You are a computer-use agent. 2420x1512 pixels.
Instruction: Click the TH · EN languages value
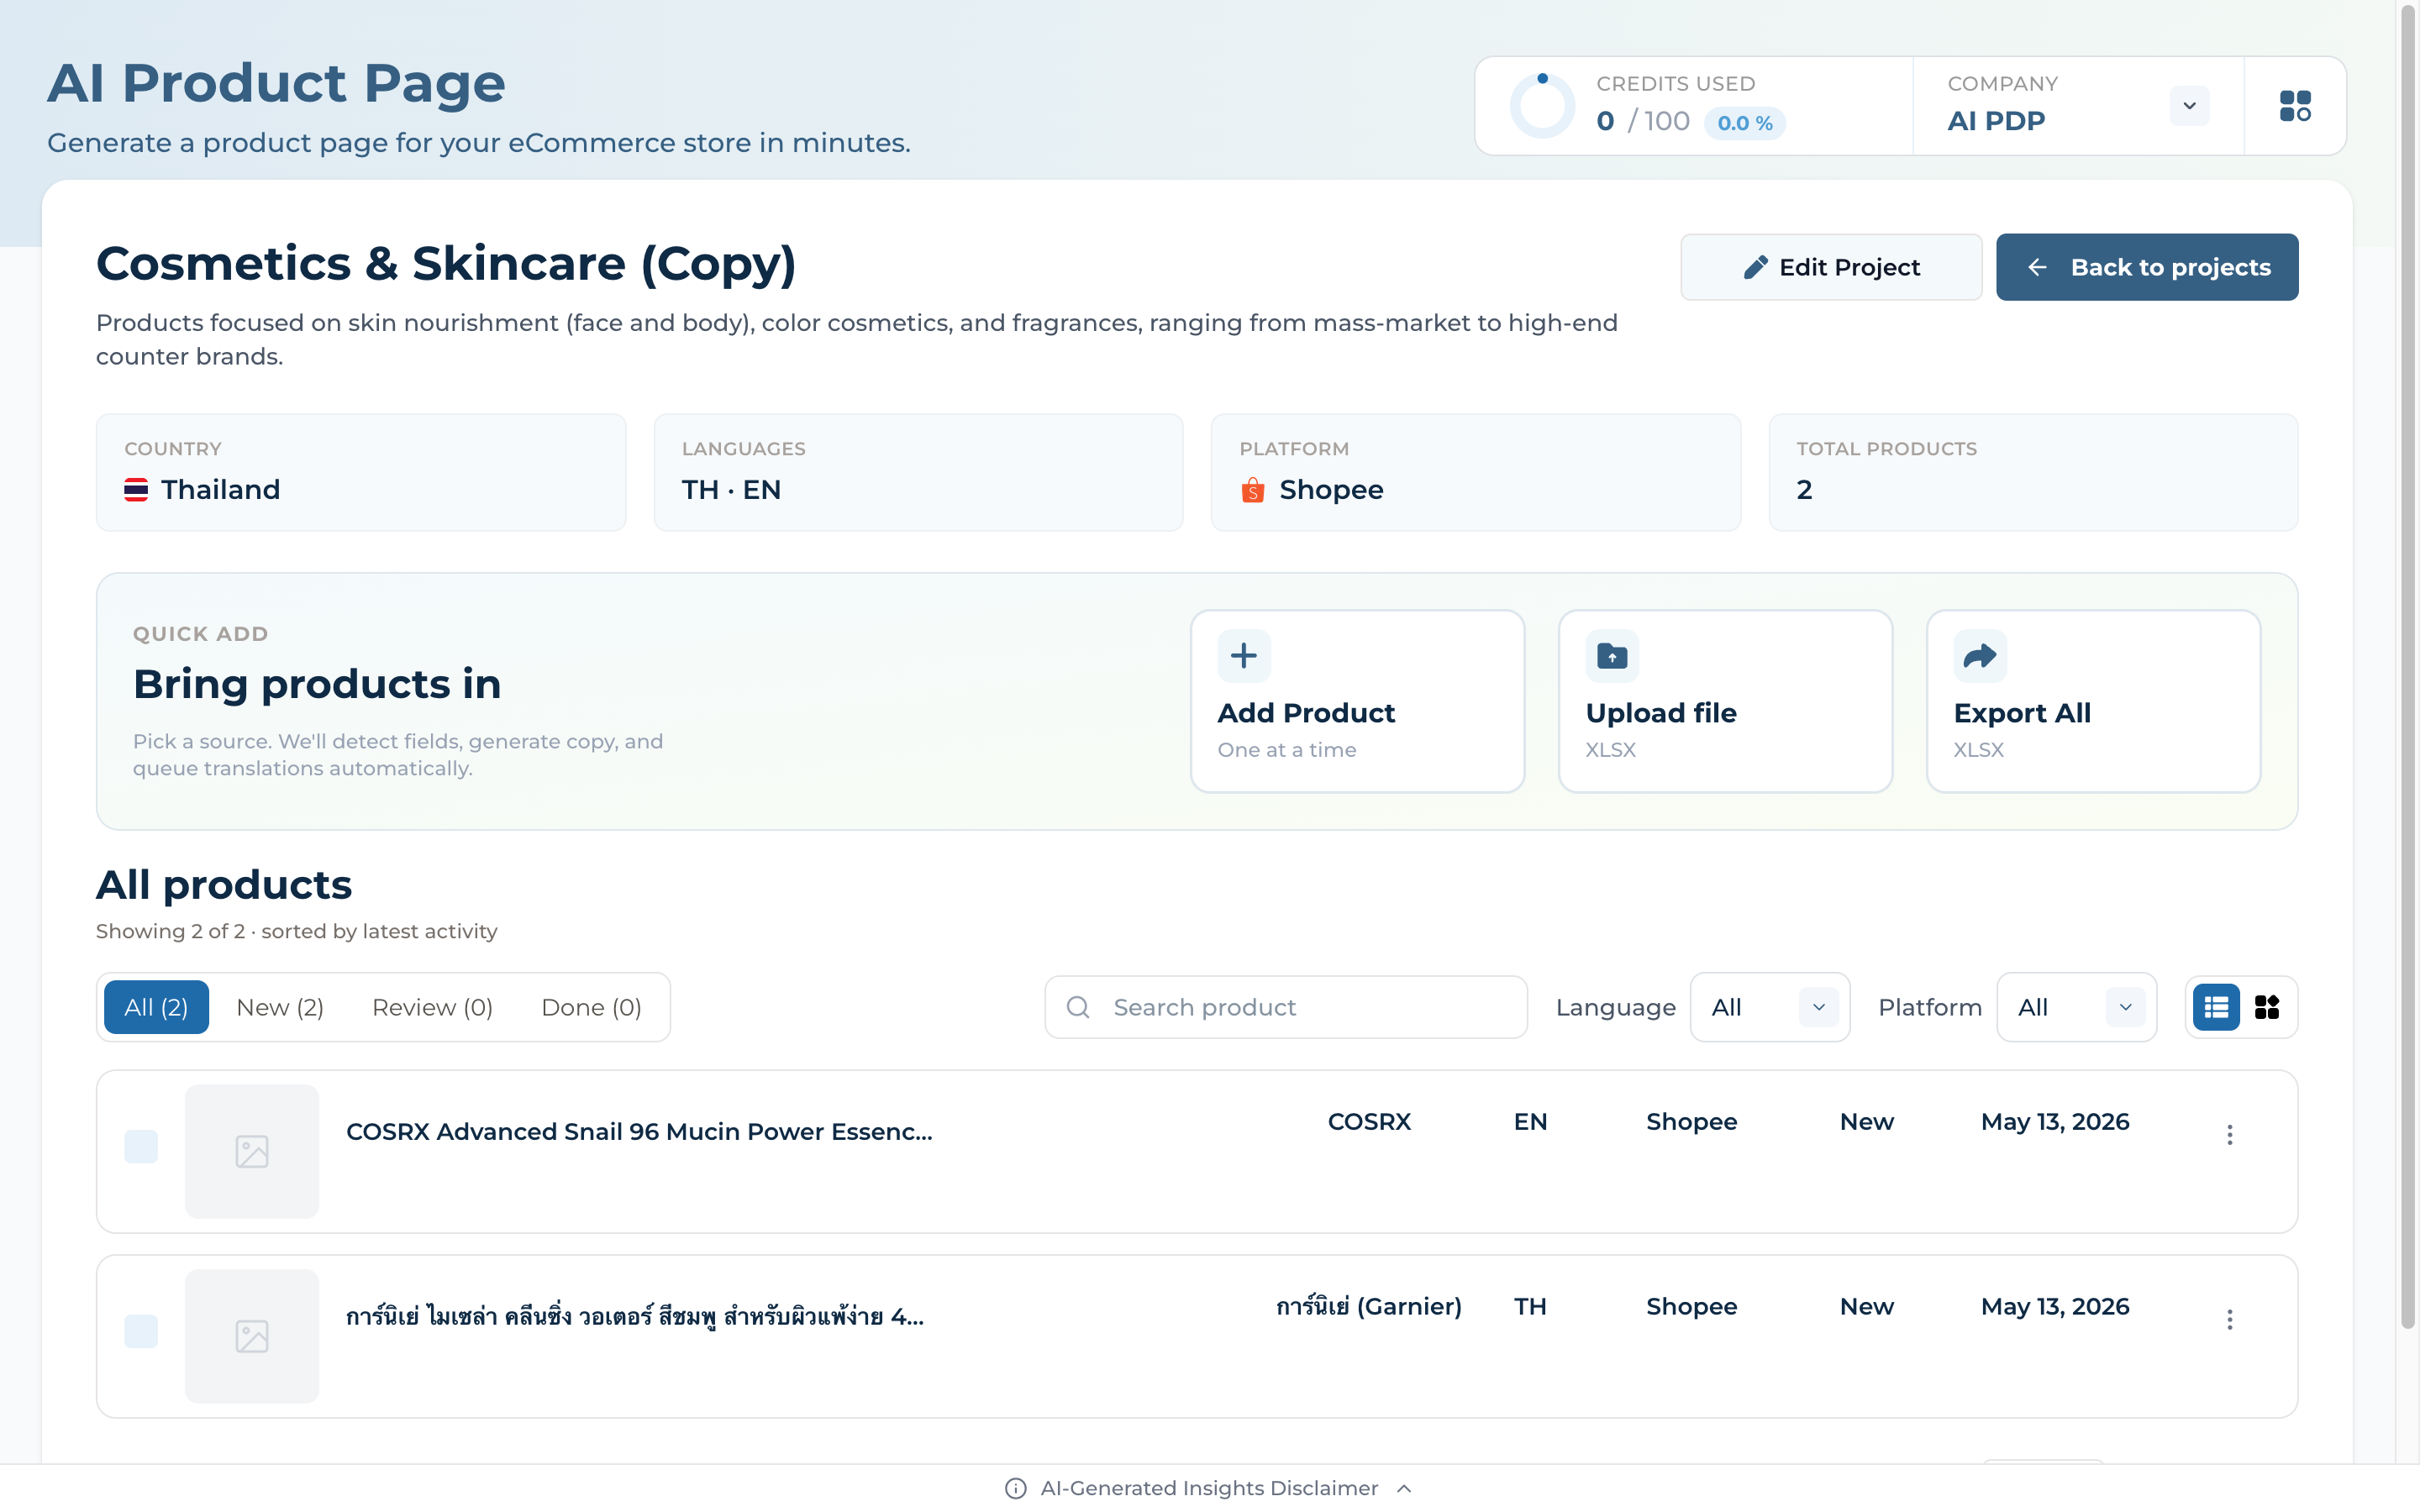coord(731,490)
